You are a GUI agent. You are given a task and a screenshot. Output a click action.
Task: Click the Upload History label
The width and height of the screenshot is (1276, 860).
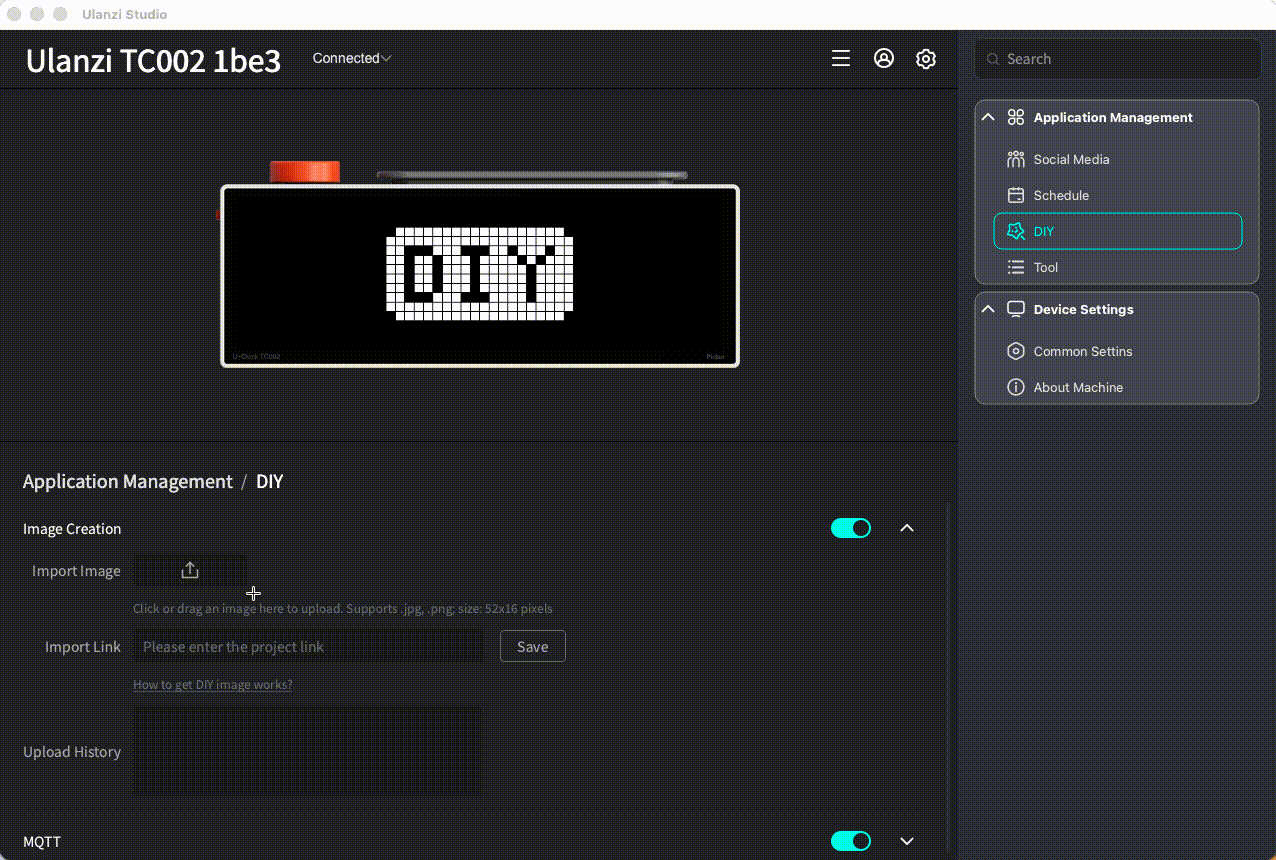tap(72, 752)
